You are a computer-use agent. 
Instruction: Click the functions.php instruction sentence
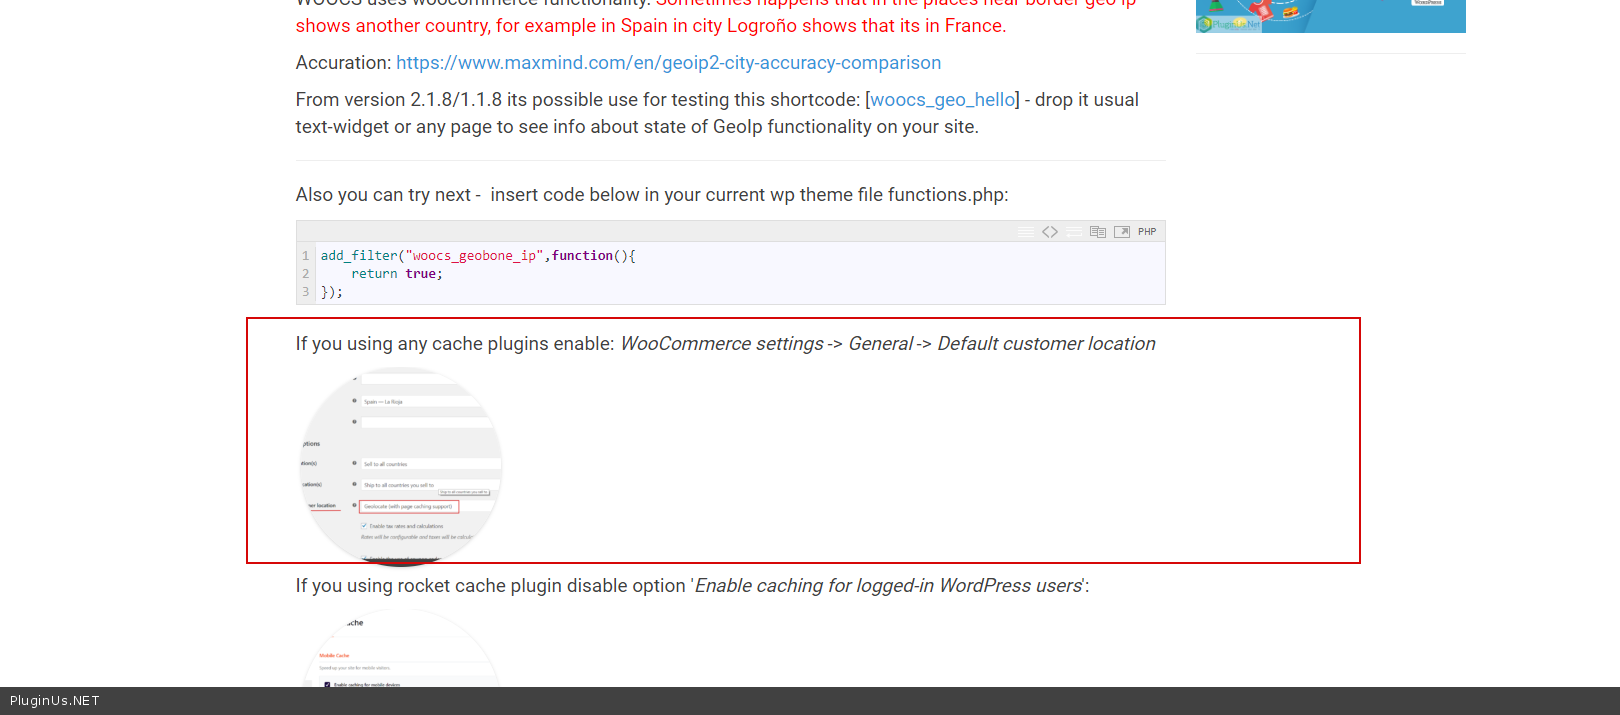(652, 195)
